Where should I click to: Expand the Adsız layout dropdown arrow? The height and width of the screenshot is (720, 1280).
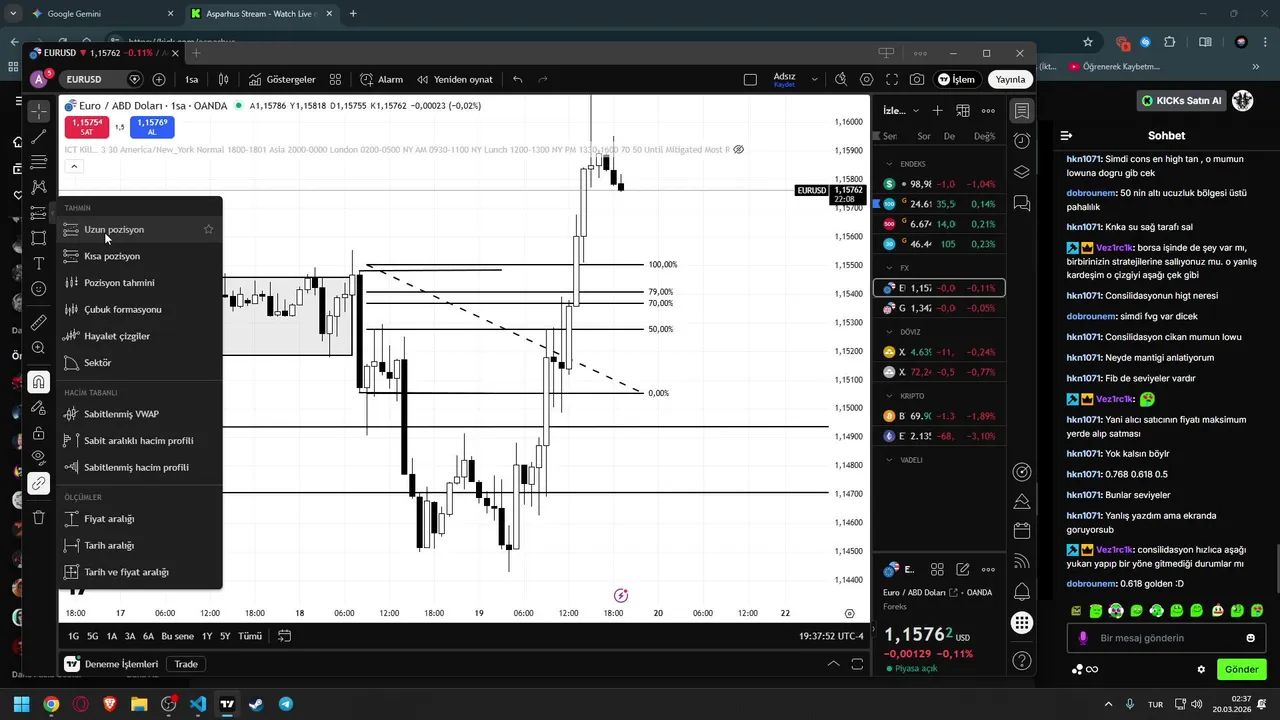814,79
